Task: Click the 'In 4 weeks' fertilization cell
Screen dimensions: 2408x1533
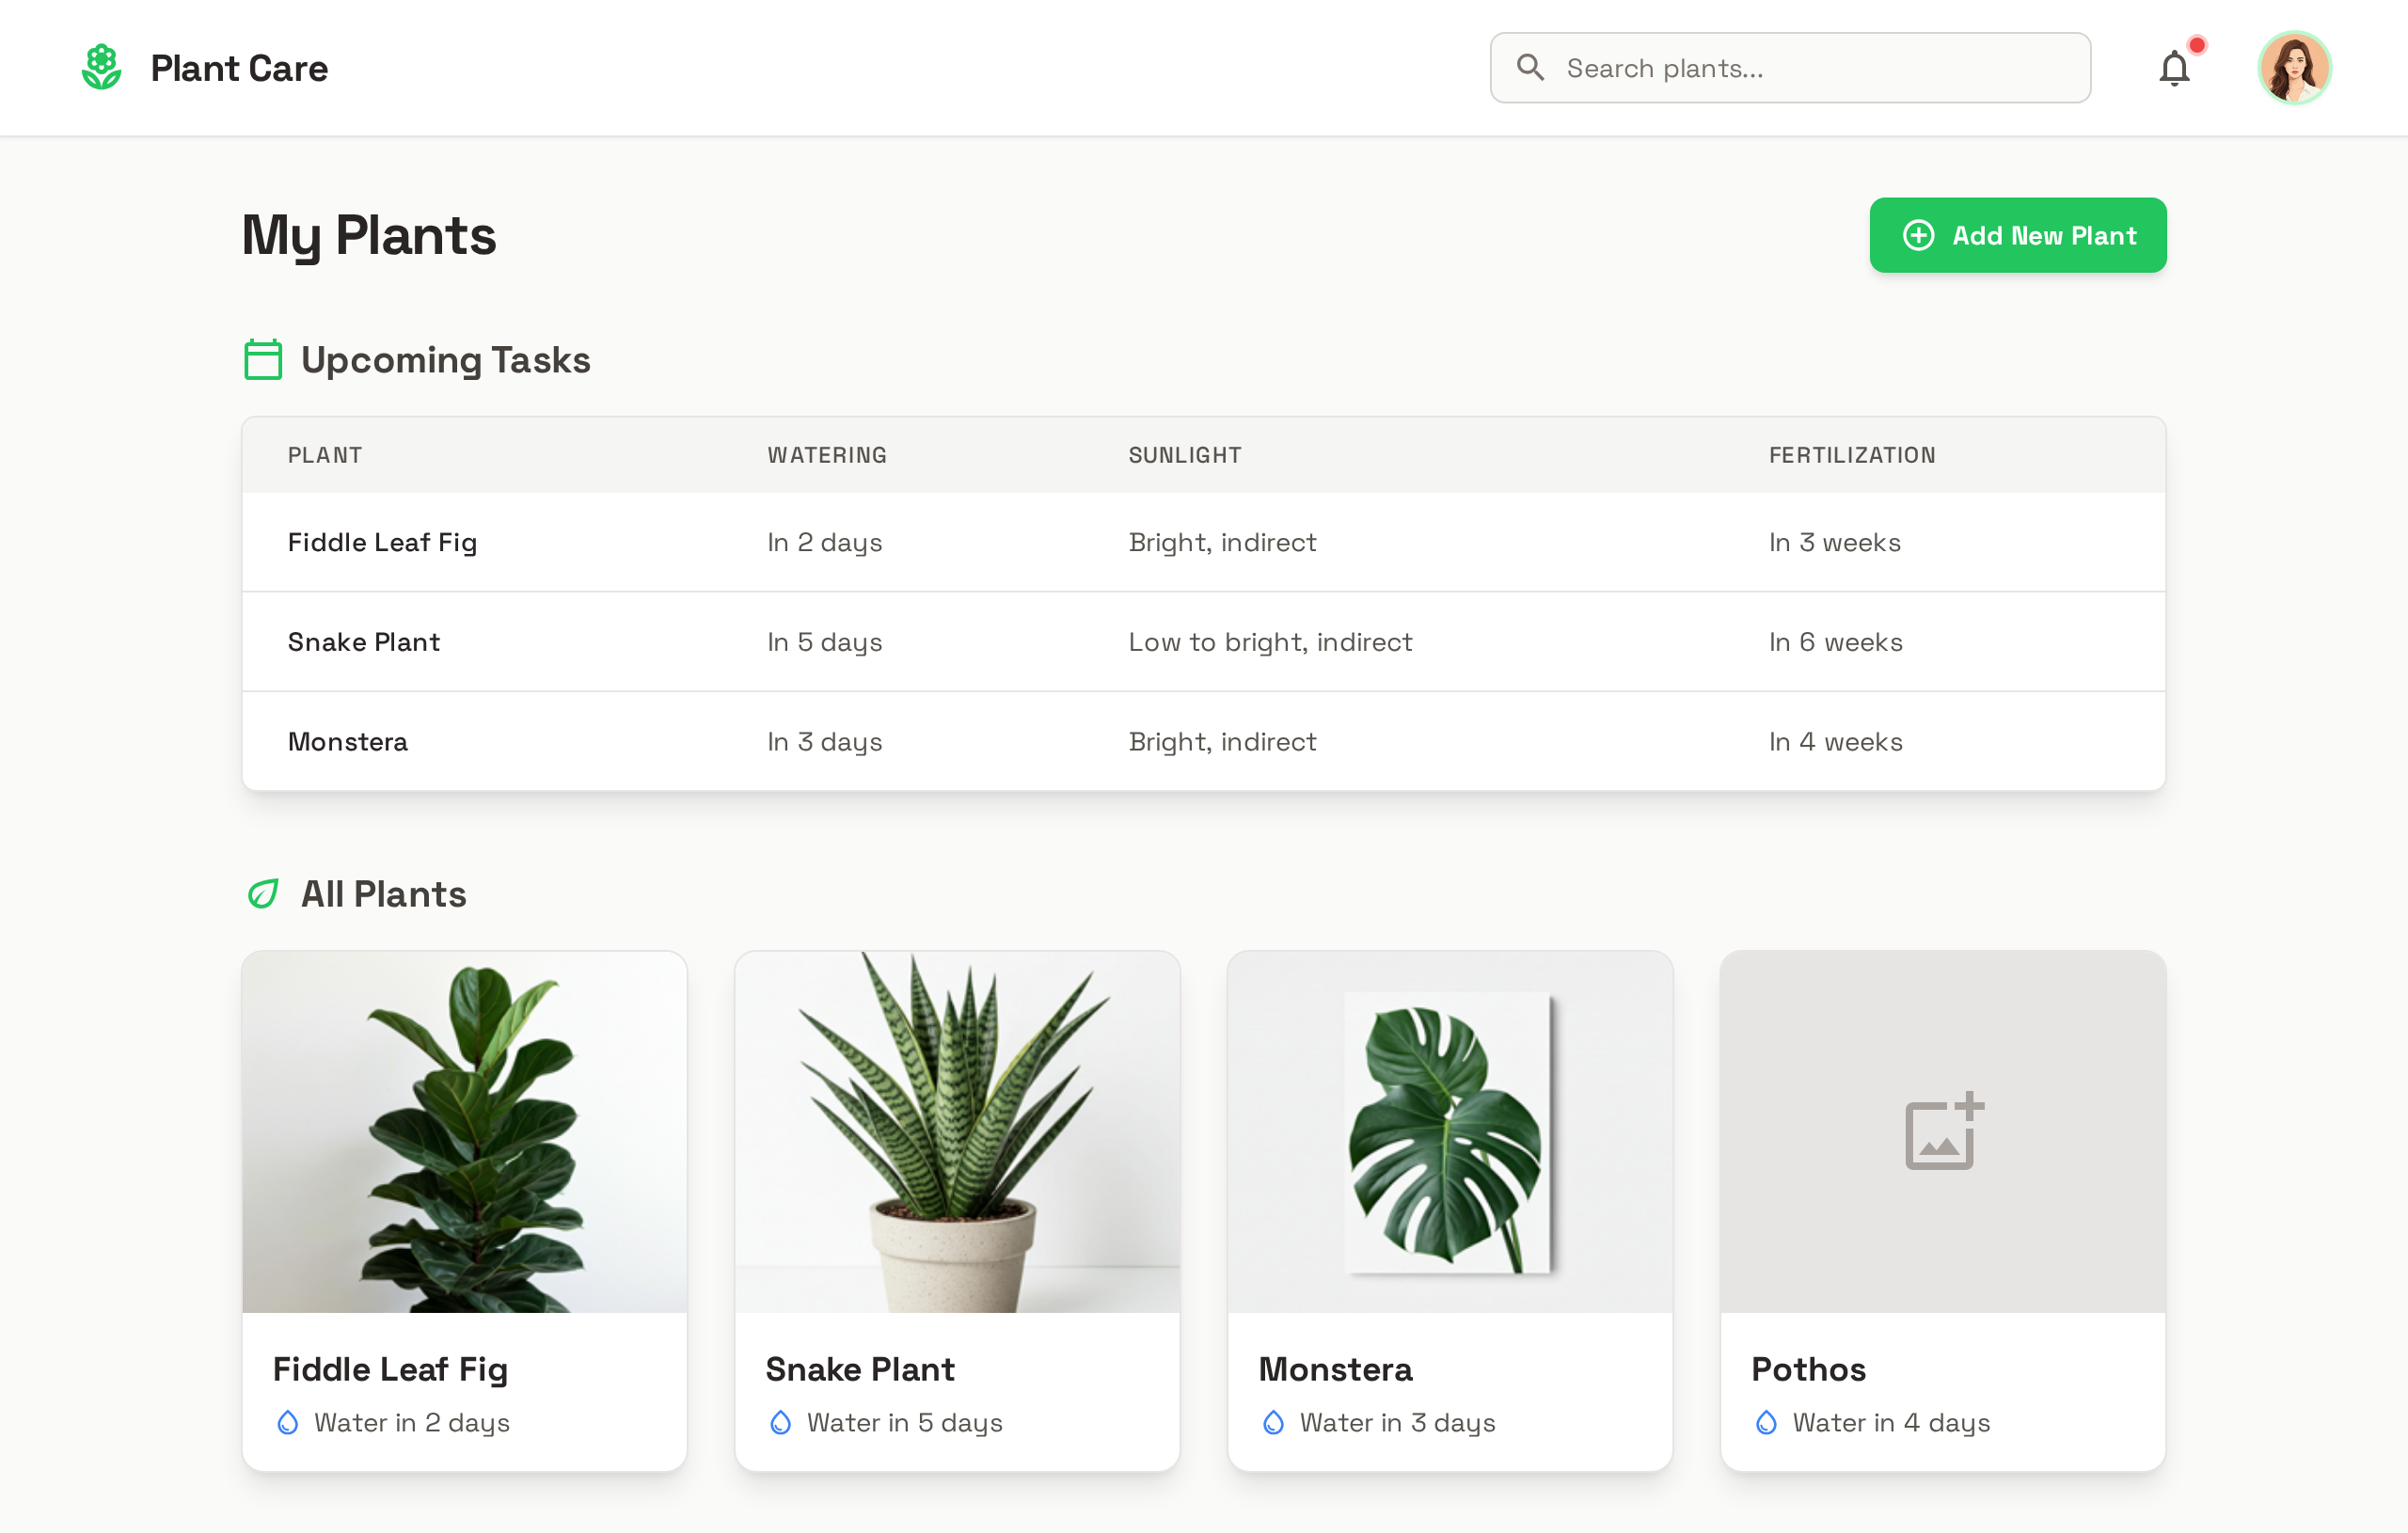Action: (1836, 742)
